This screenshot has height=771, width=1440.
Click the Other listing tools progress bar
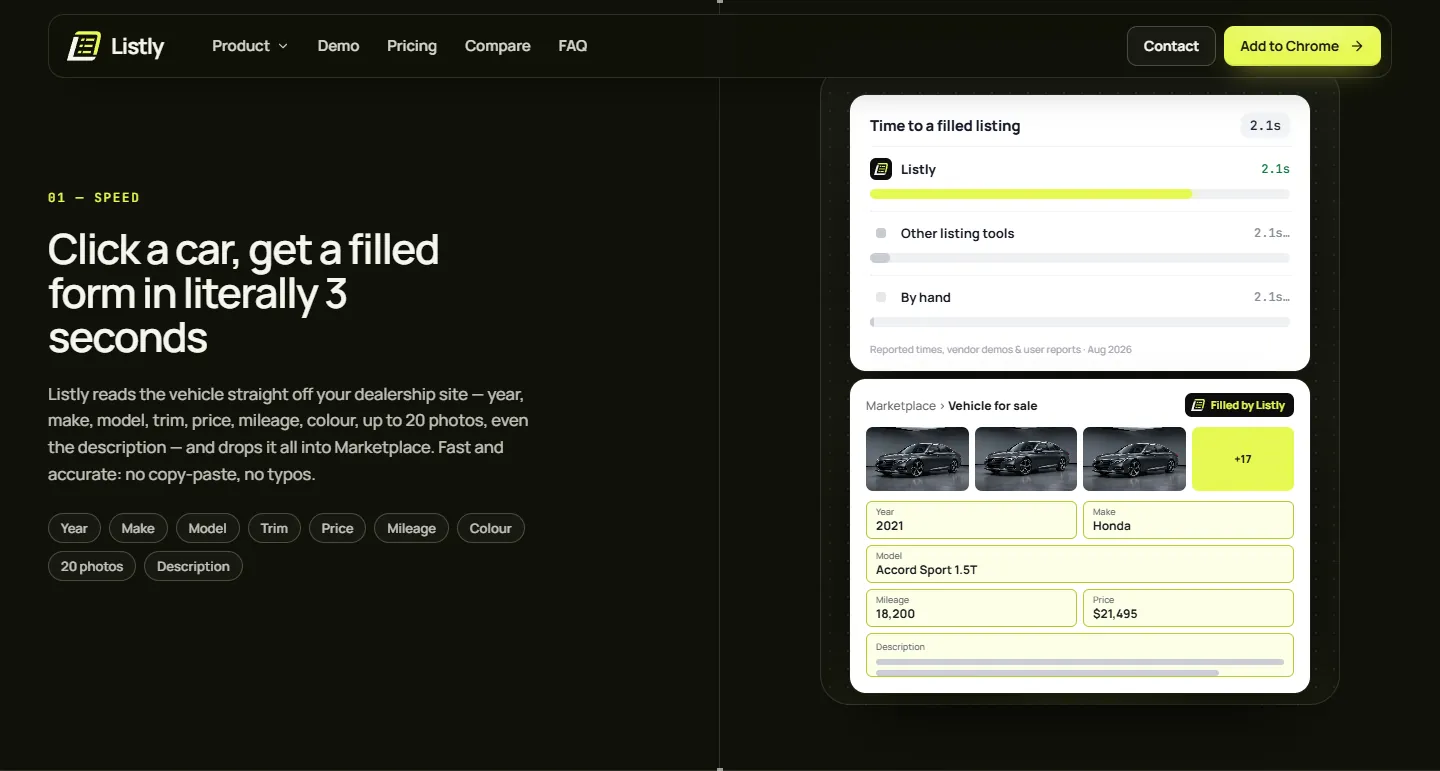point(1080,258)
